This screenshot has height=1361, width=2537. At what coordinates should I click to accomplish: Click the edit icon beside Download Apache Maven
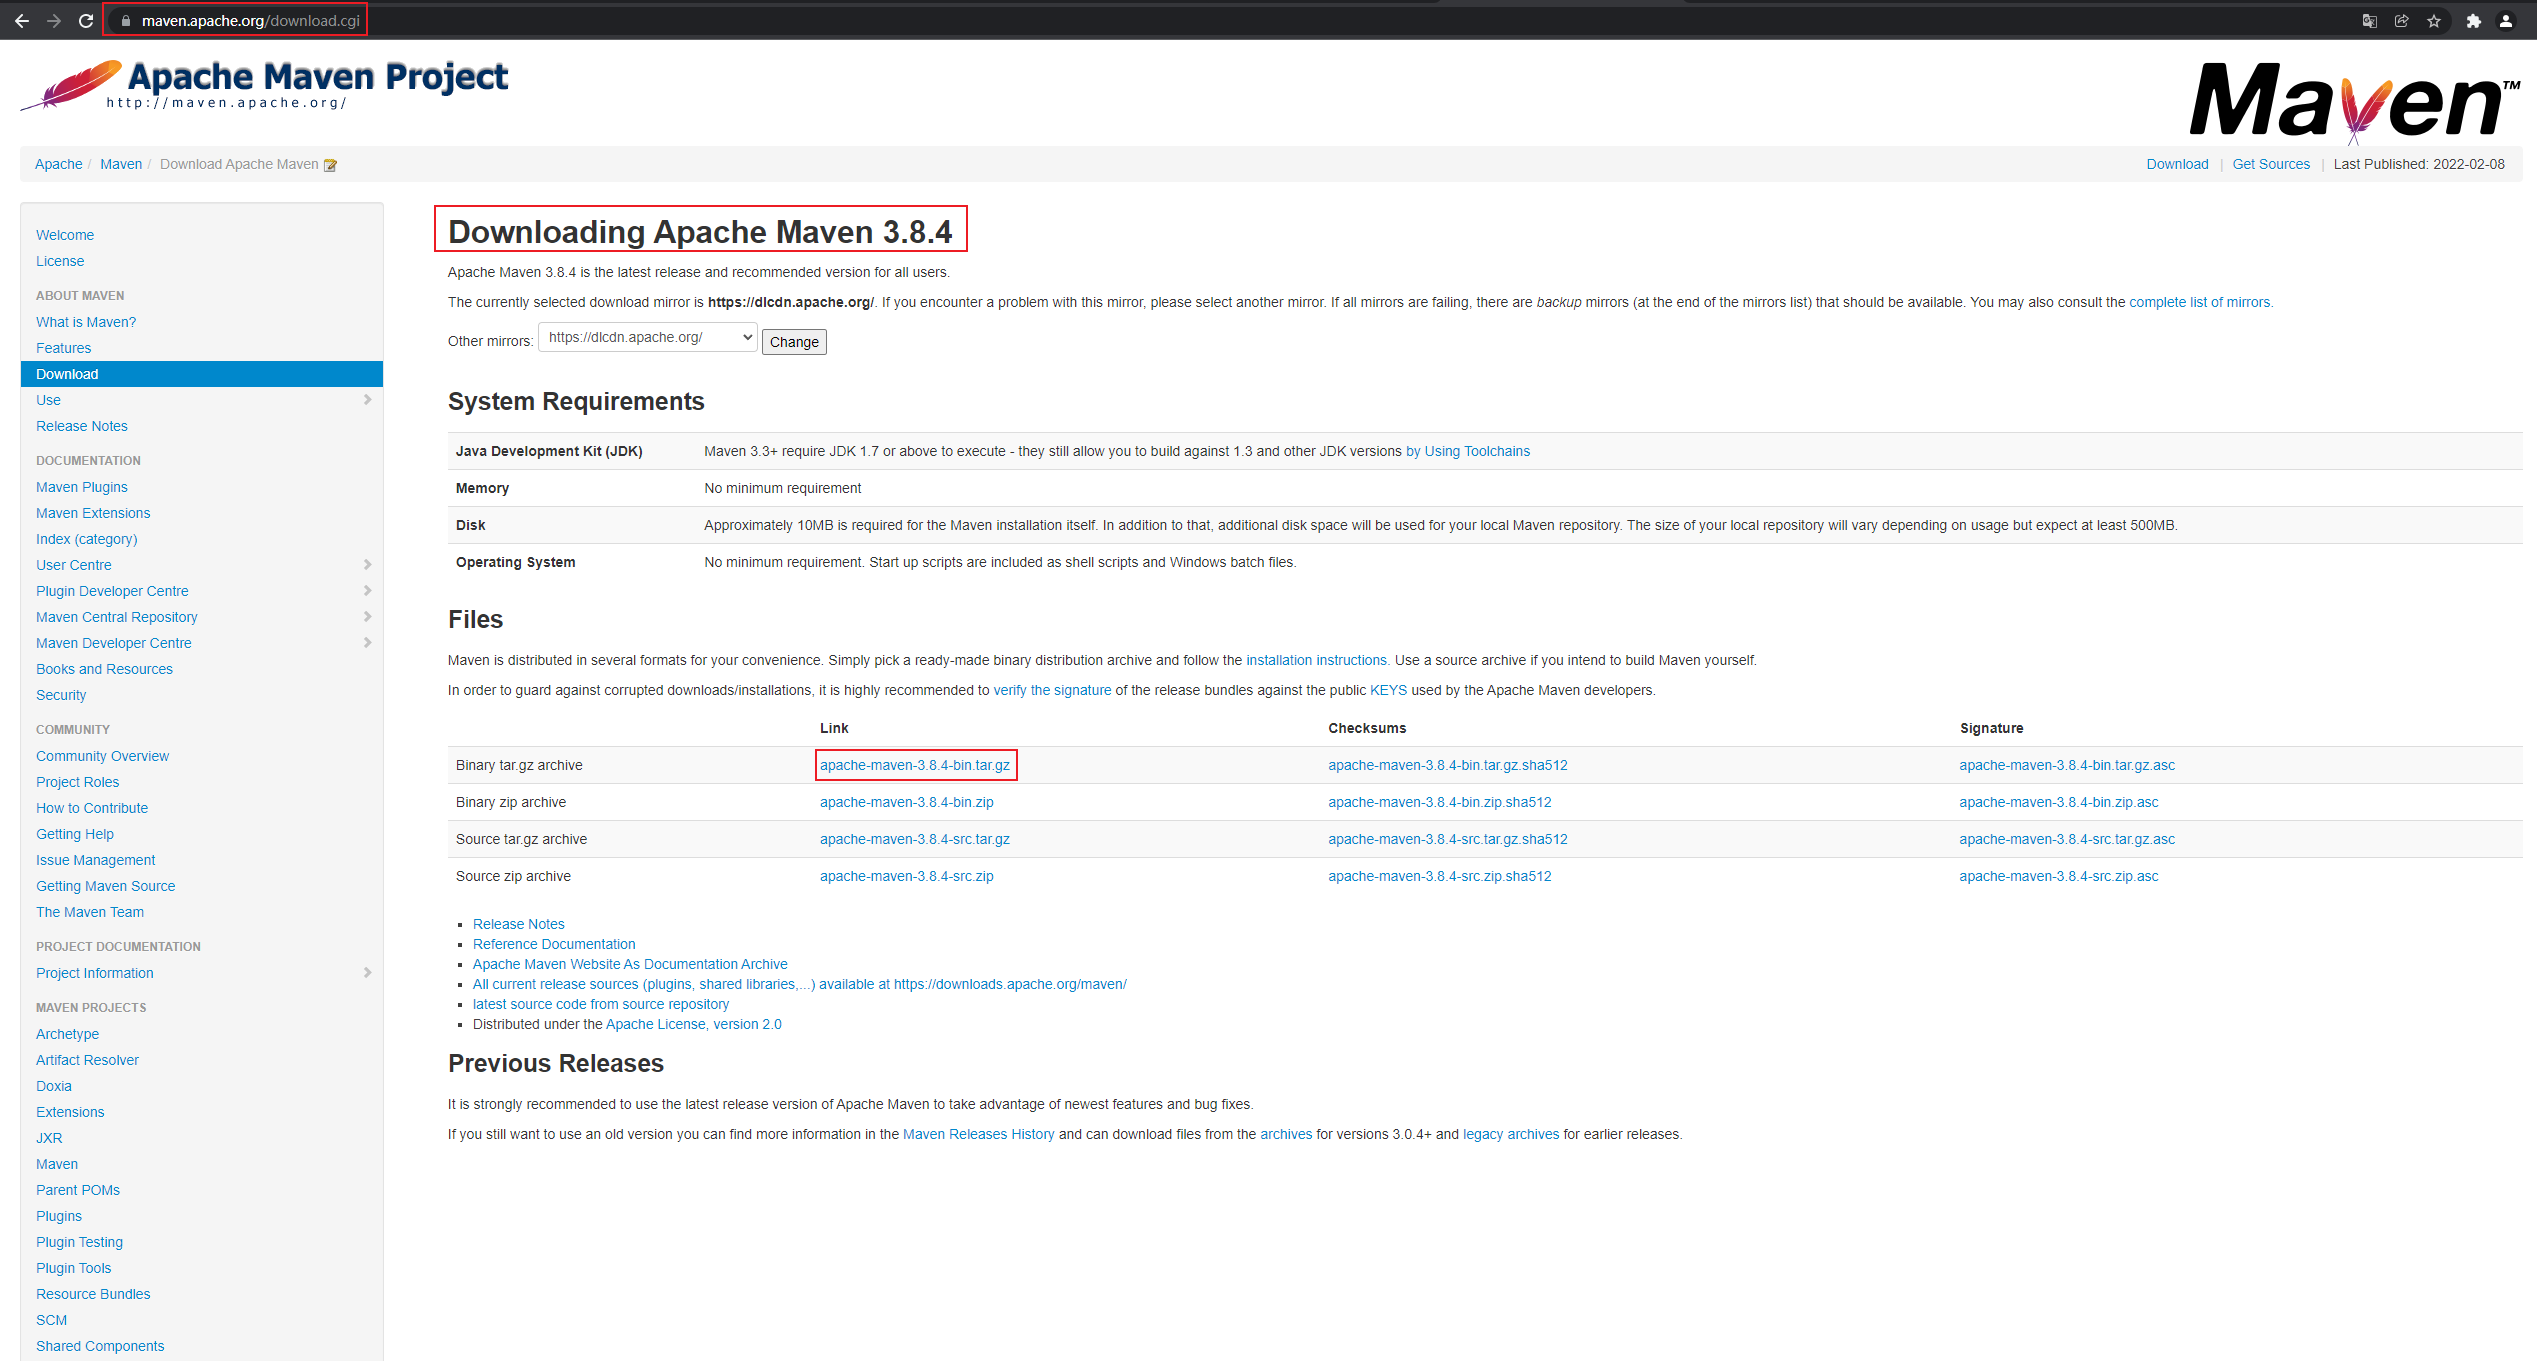(x=330, y=165)
